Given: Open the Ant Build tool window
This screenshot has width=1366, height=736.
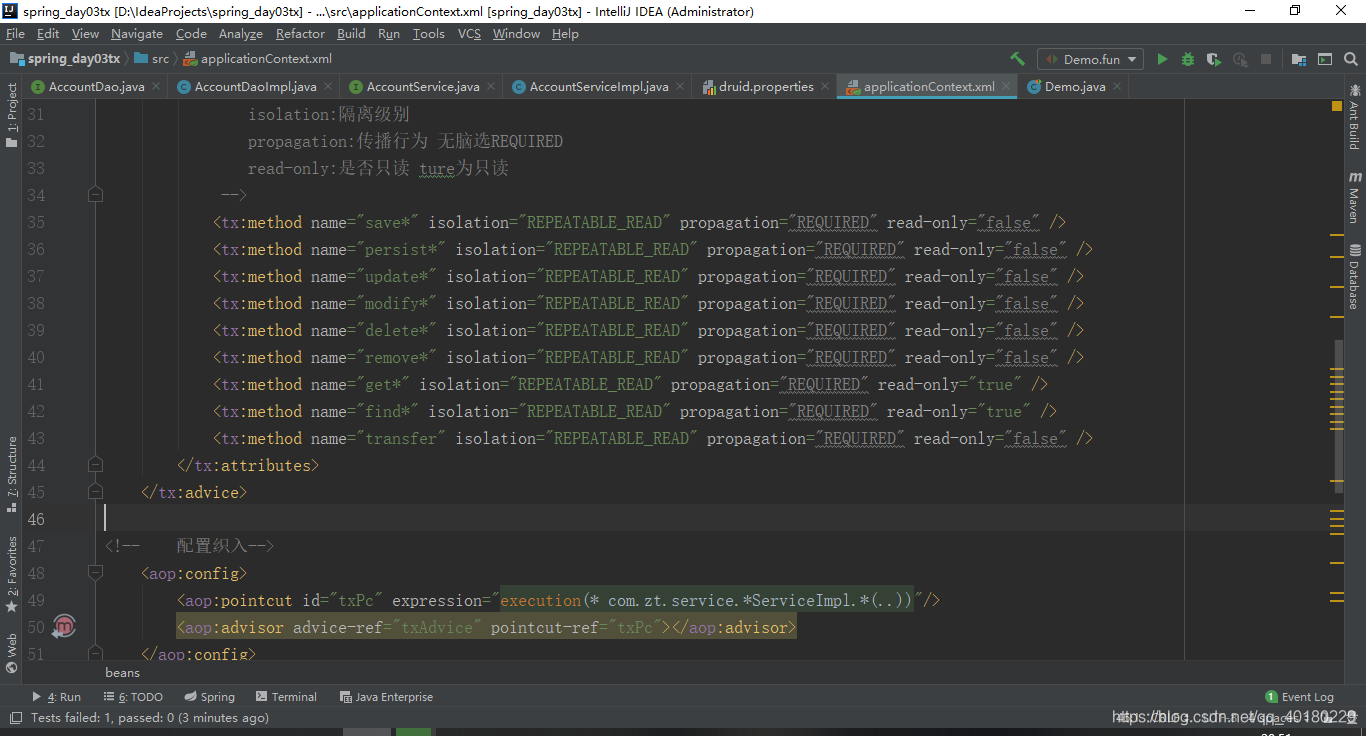Looking at the screenshot, I should [x=1354, y=118].
